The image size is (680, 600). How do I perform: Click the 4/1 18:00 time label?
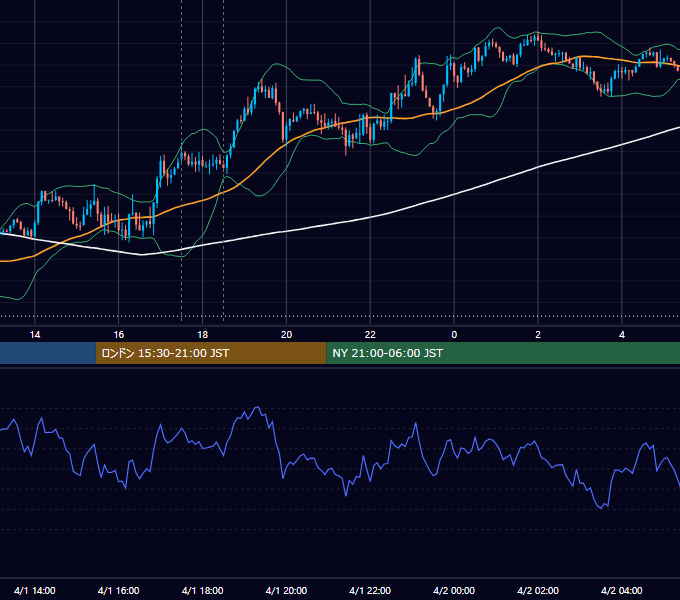(203, 590)
